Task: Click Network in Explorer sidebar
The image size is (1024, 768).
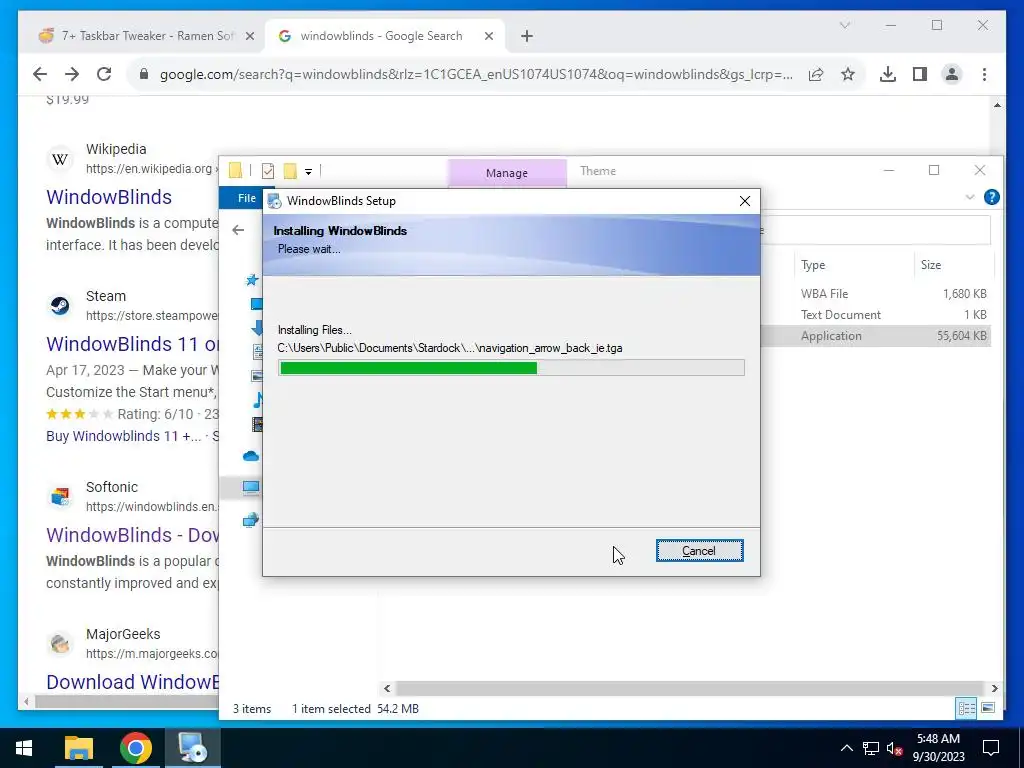Action: point(251,520)
